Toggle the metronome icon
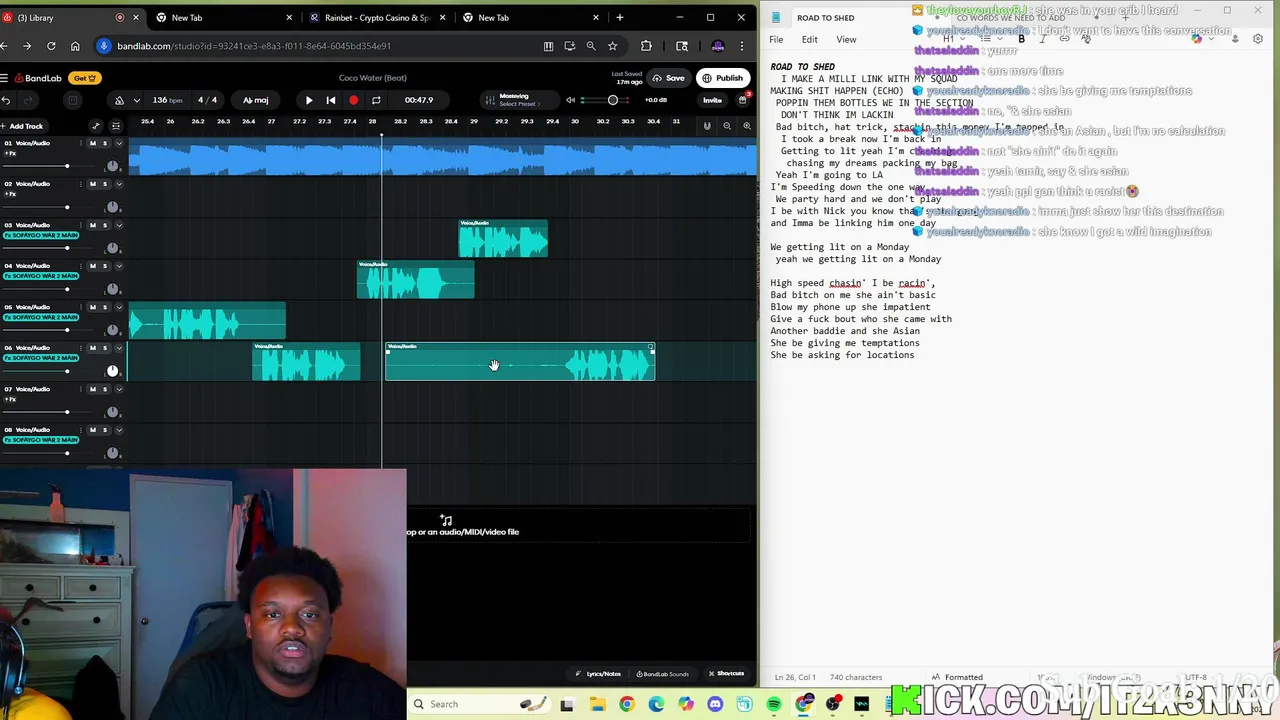 120,100
